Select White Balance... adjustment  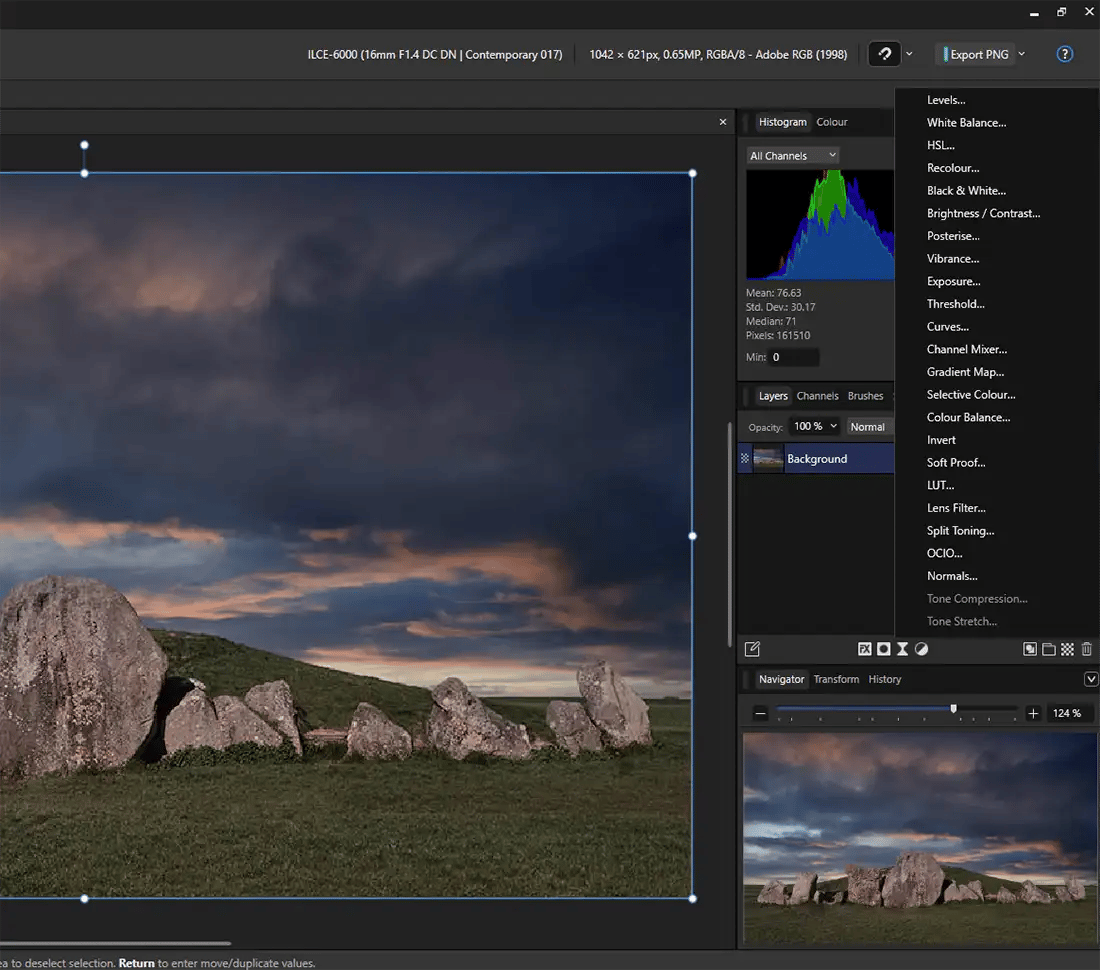tap(966, 123)
